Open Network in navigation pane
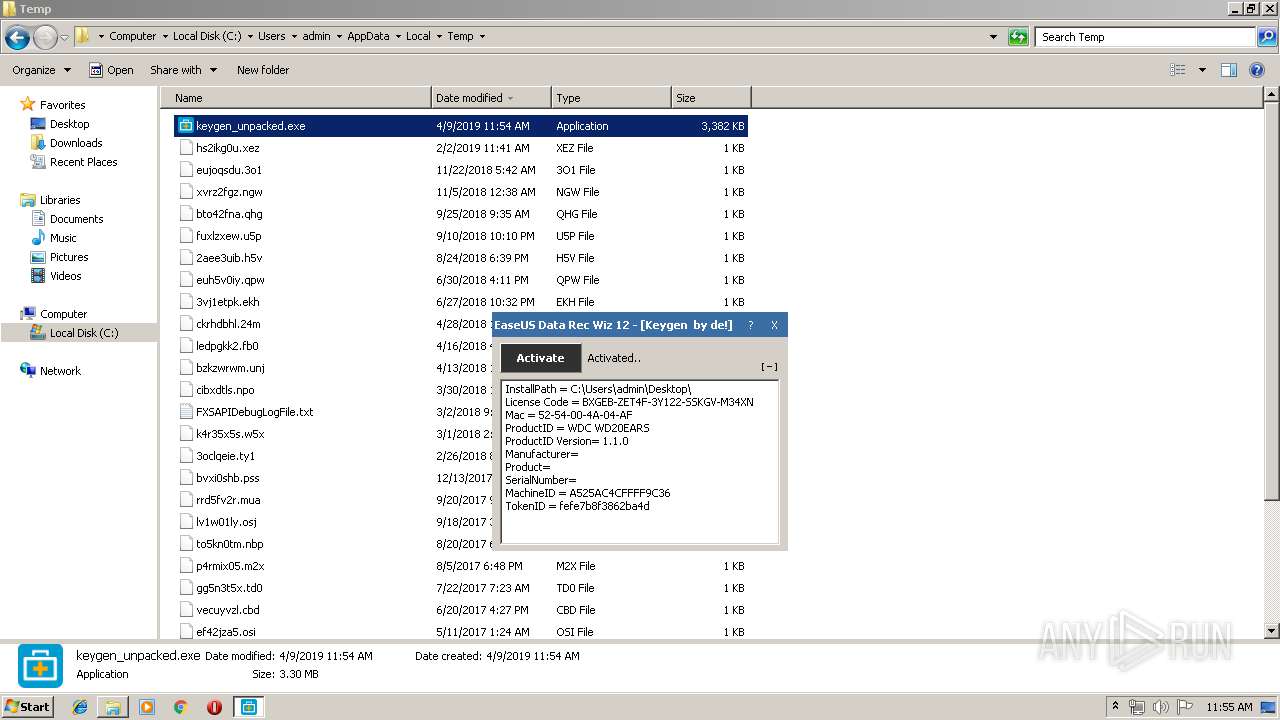 click(60, 371)
